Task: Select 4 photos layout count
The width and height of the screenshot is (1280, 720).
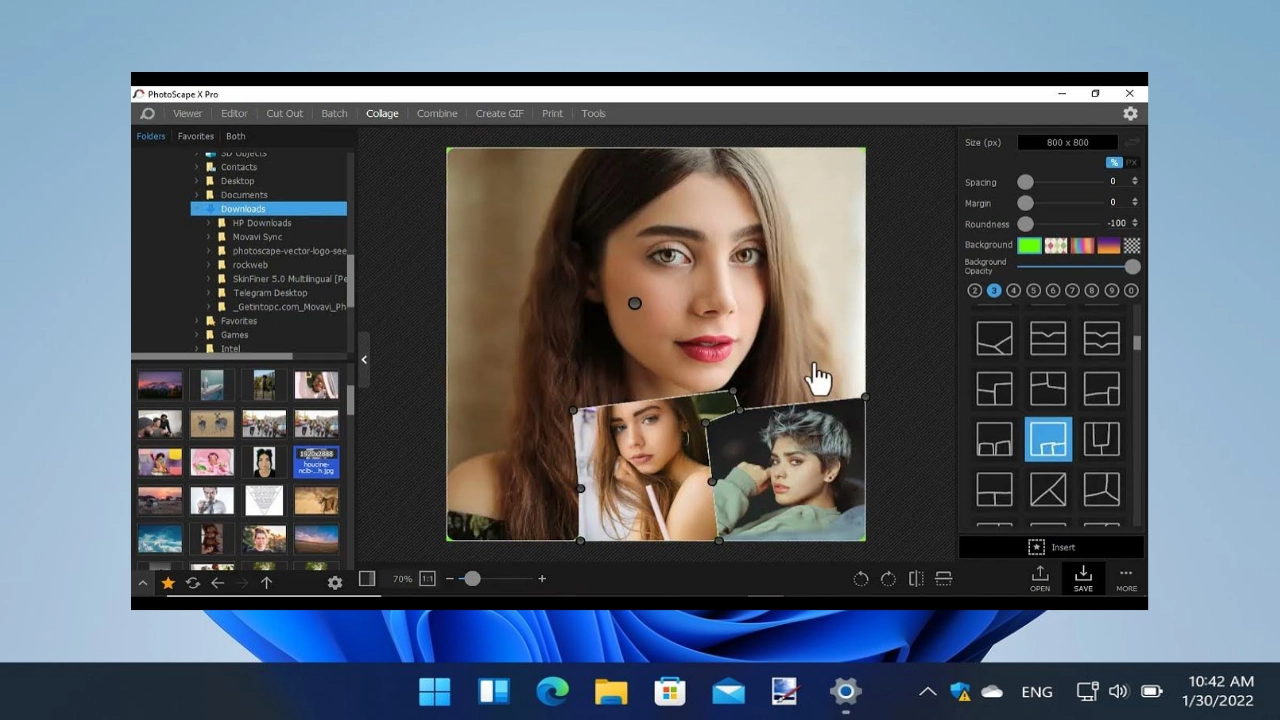Action: pyautogui.click(x=1013, y=291)
